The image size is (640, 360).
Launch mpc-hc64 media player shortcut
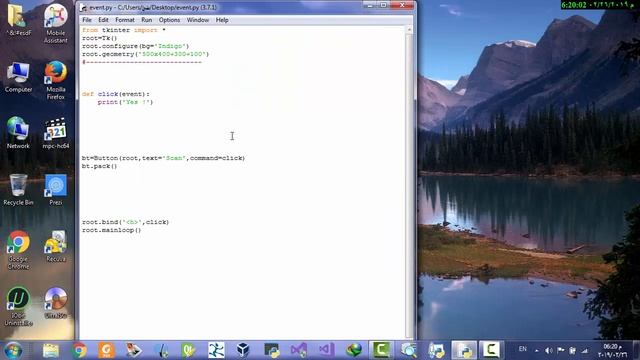click(x=56, y=133)
